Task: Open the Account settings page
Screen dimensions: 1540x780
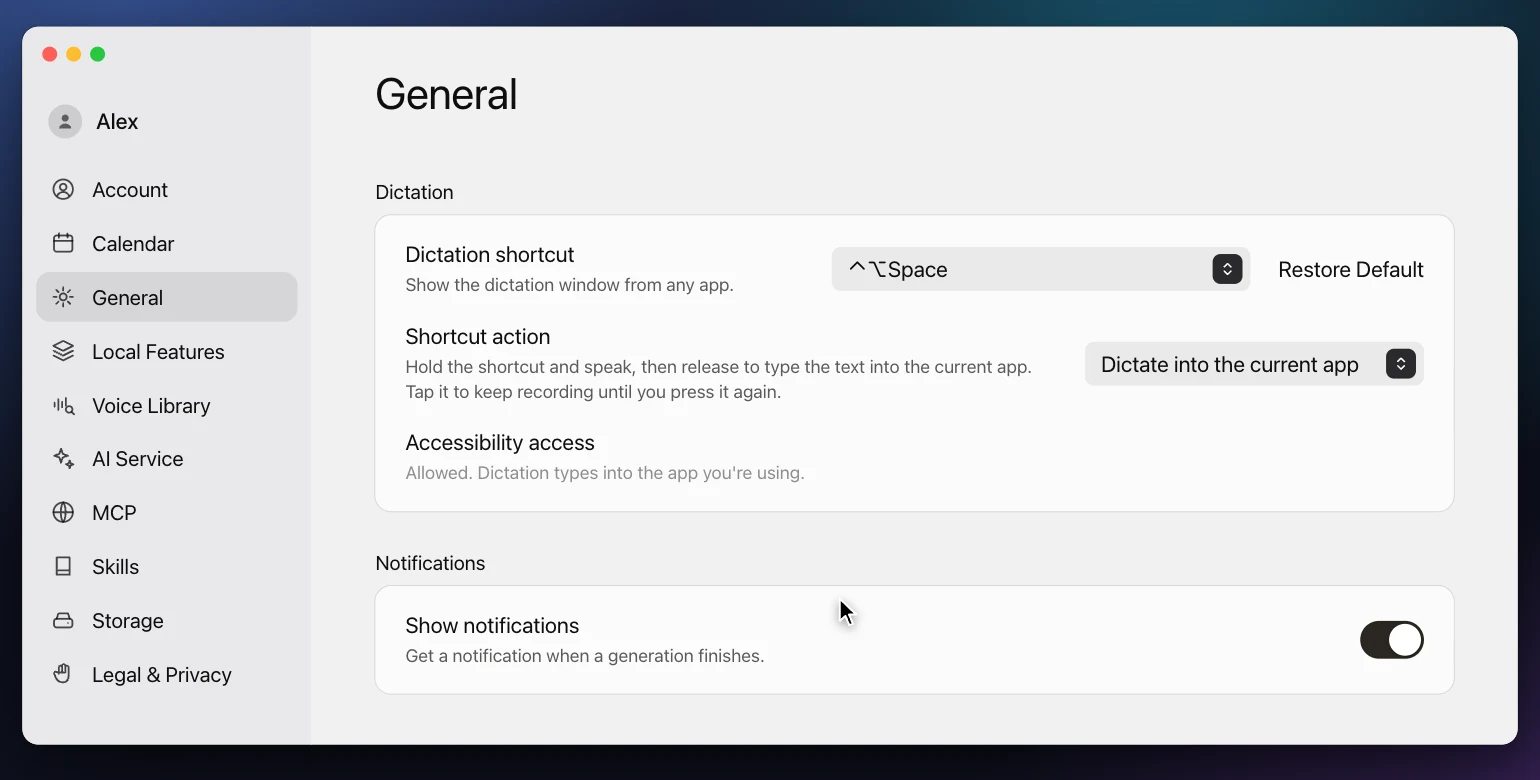Action: coord(167,190)
